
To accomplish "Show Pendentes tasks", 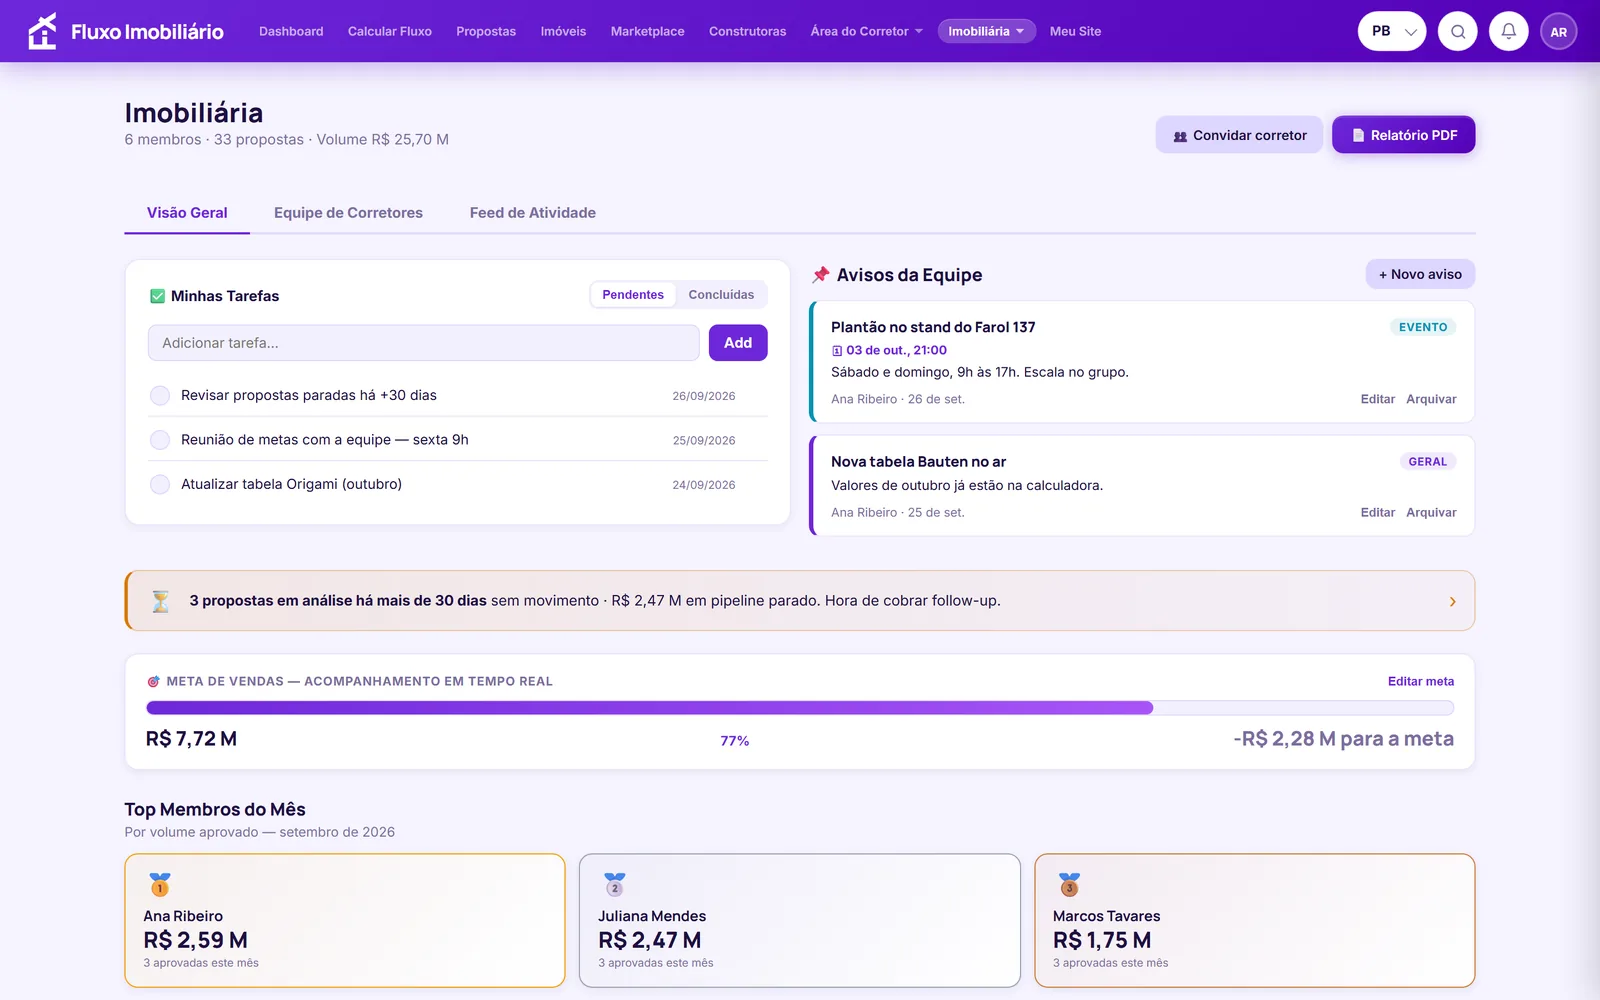I will pos(633,295).
